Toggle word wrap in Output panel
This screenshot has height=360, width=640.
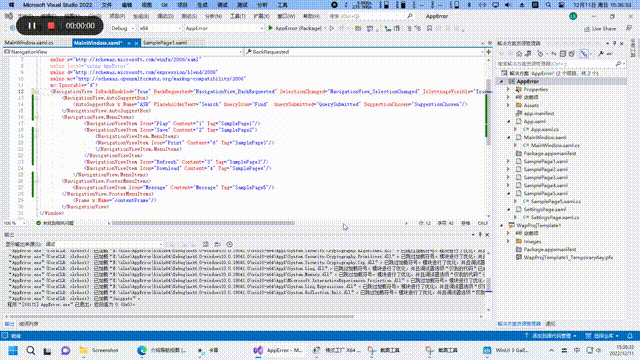[x=218, y=244]
